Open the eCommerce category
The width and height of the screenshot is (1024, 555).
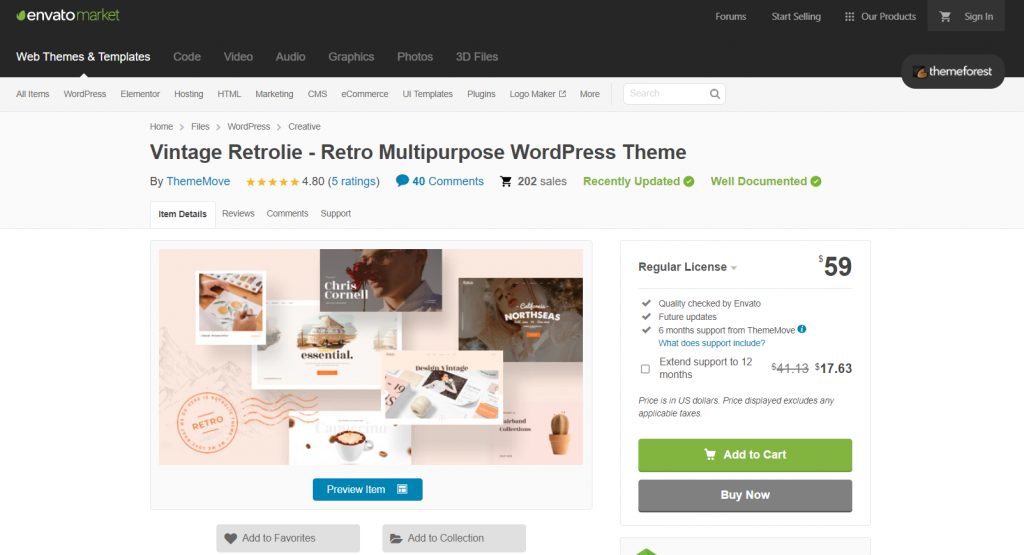click(x=364, y=94)
